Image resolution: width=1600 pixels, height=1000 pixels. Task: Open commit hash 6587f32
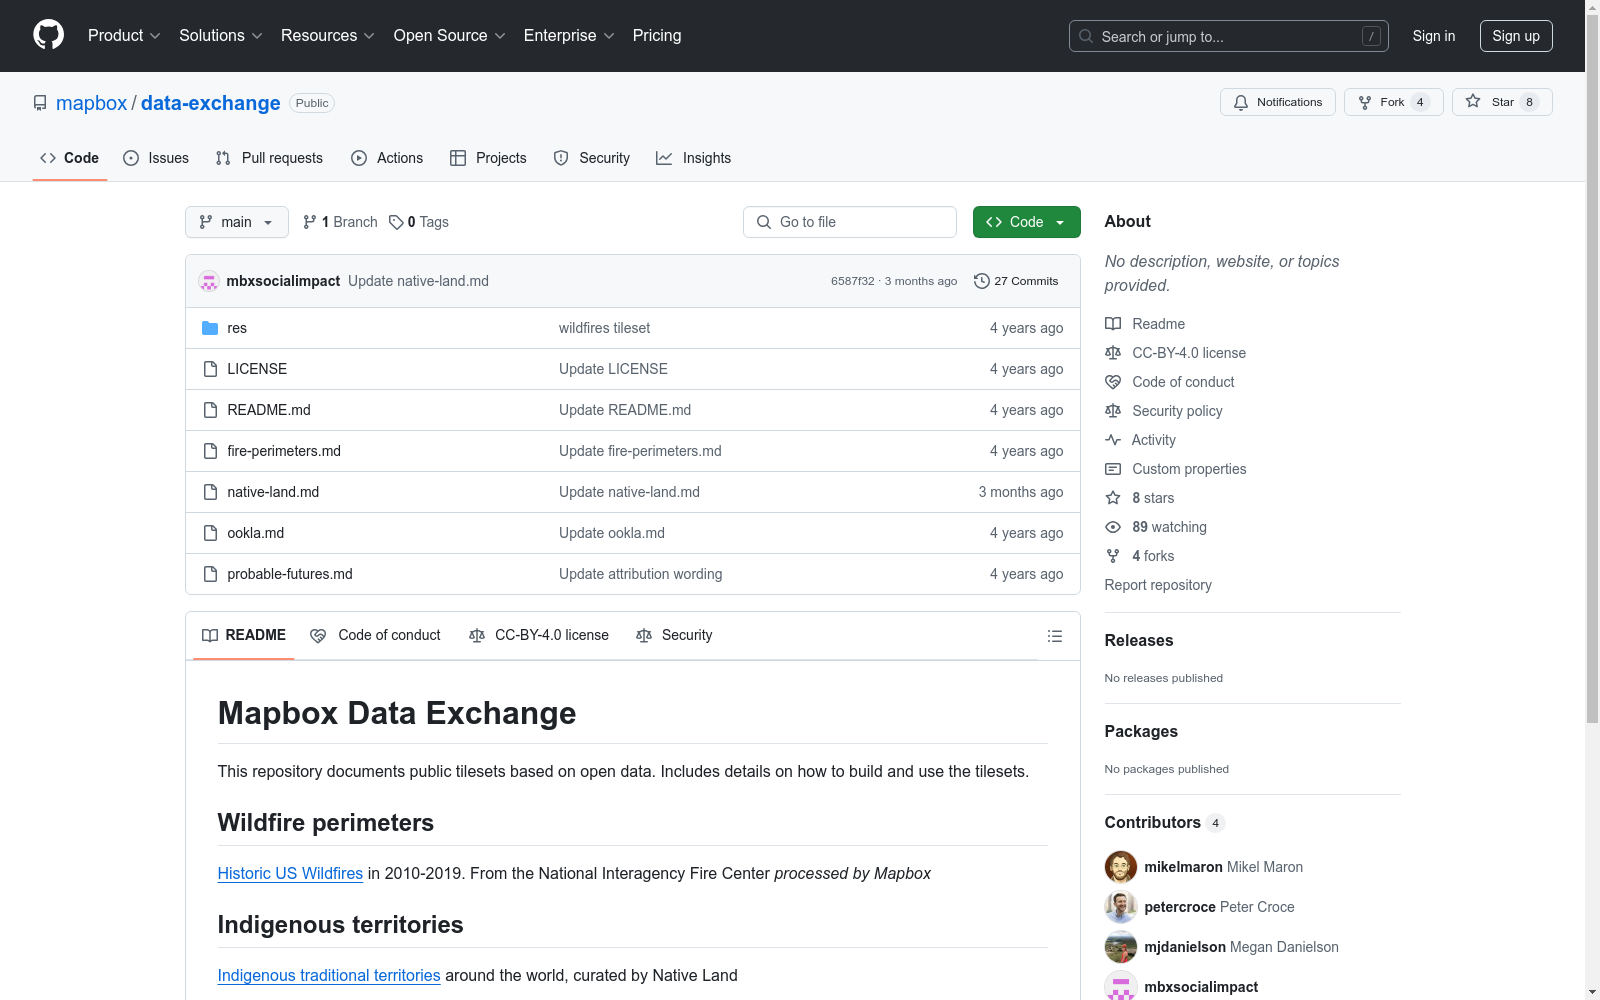(x=853, y=281)
